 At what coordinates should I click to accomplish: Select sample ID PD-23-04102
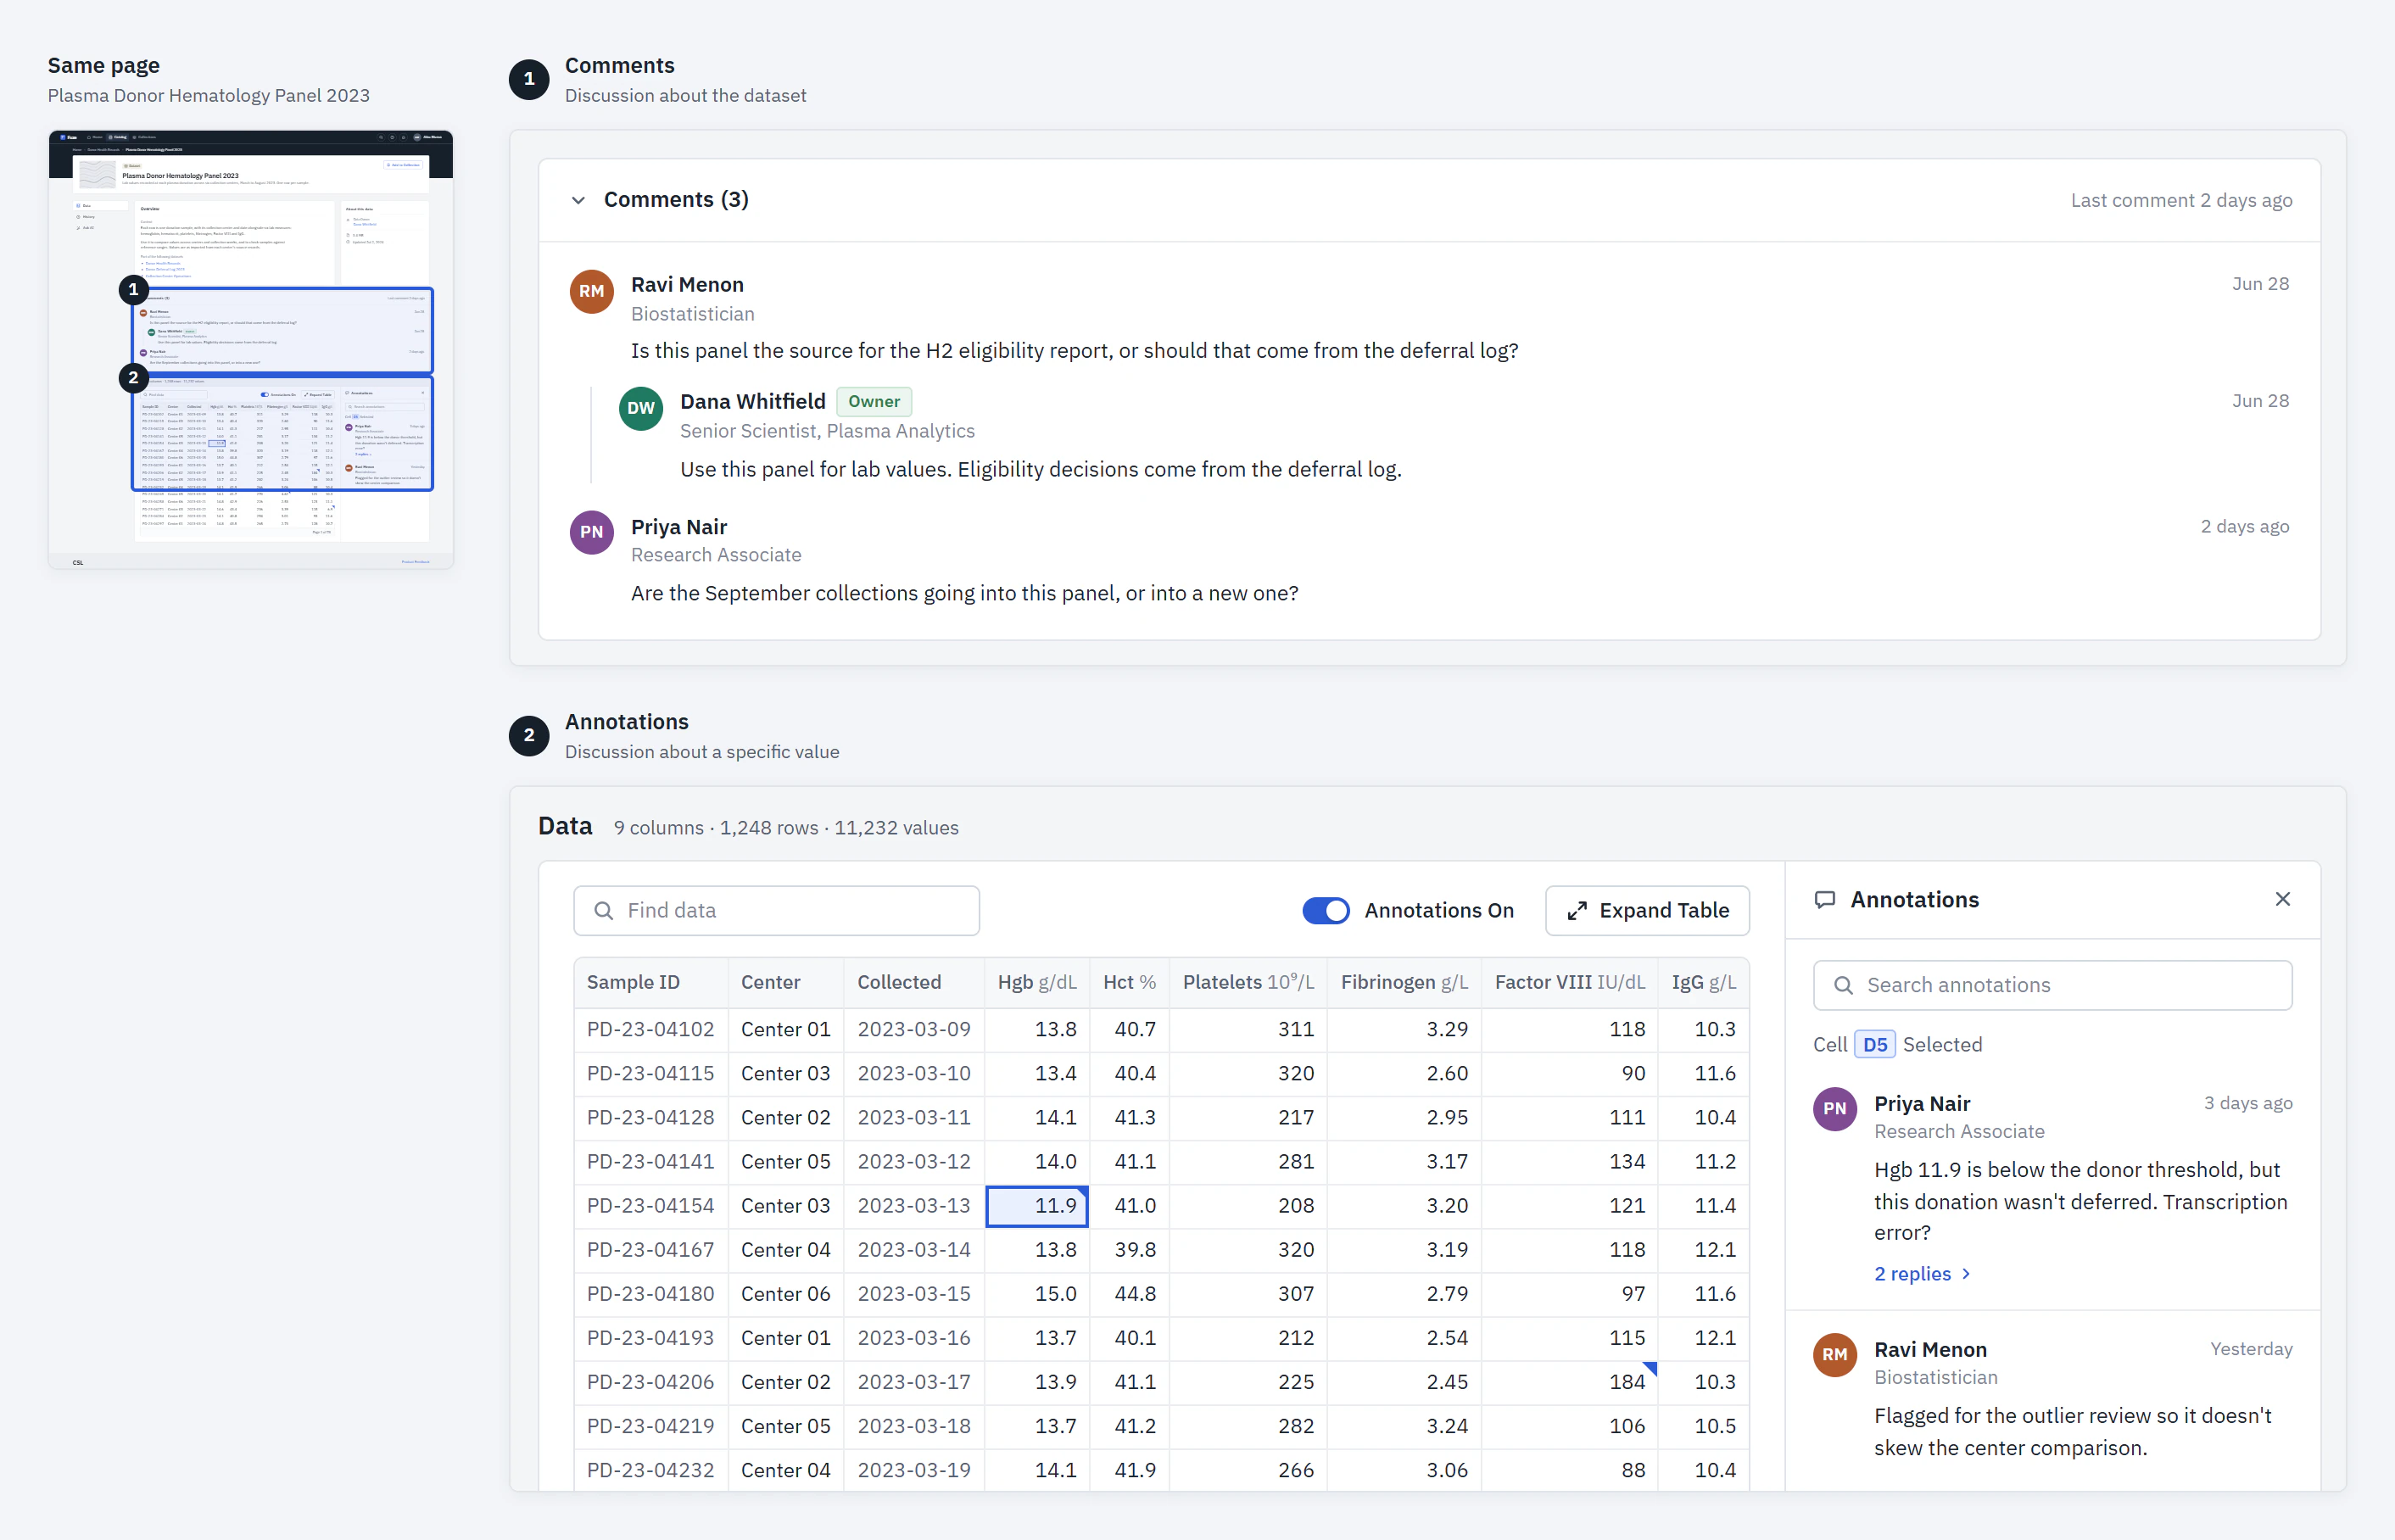[x=650, y=1029]
